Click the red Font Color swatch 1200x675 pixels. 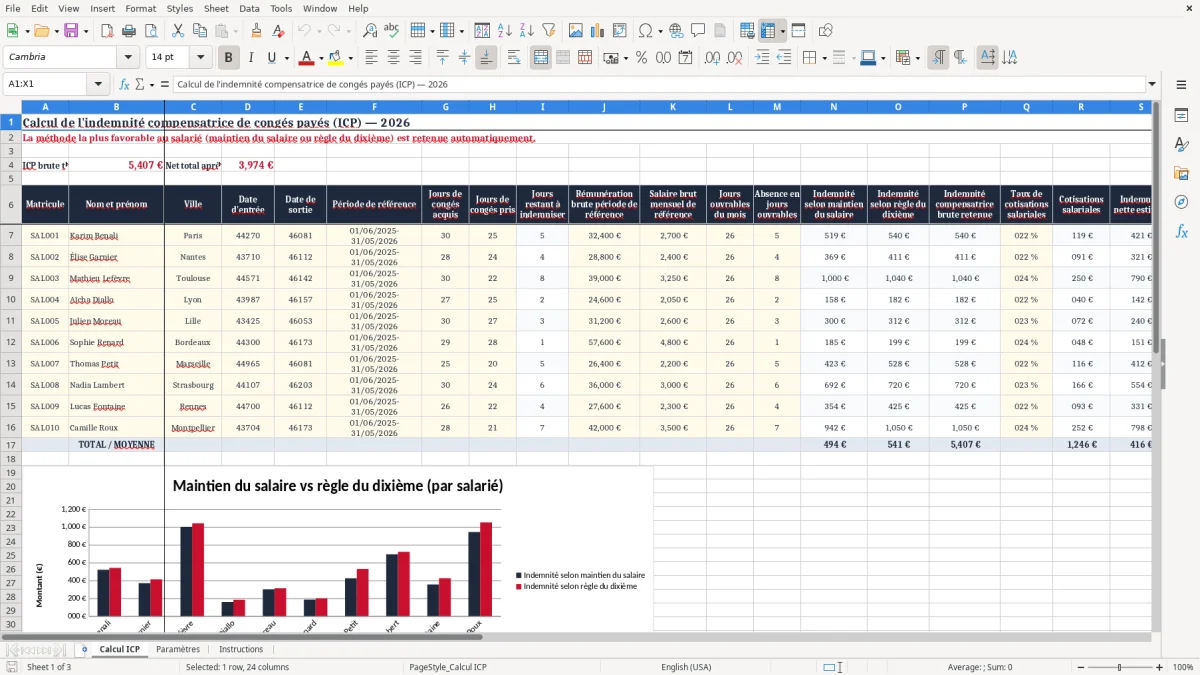click(x=306, y=57)
